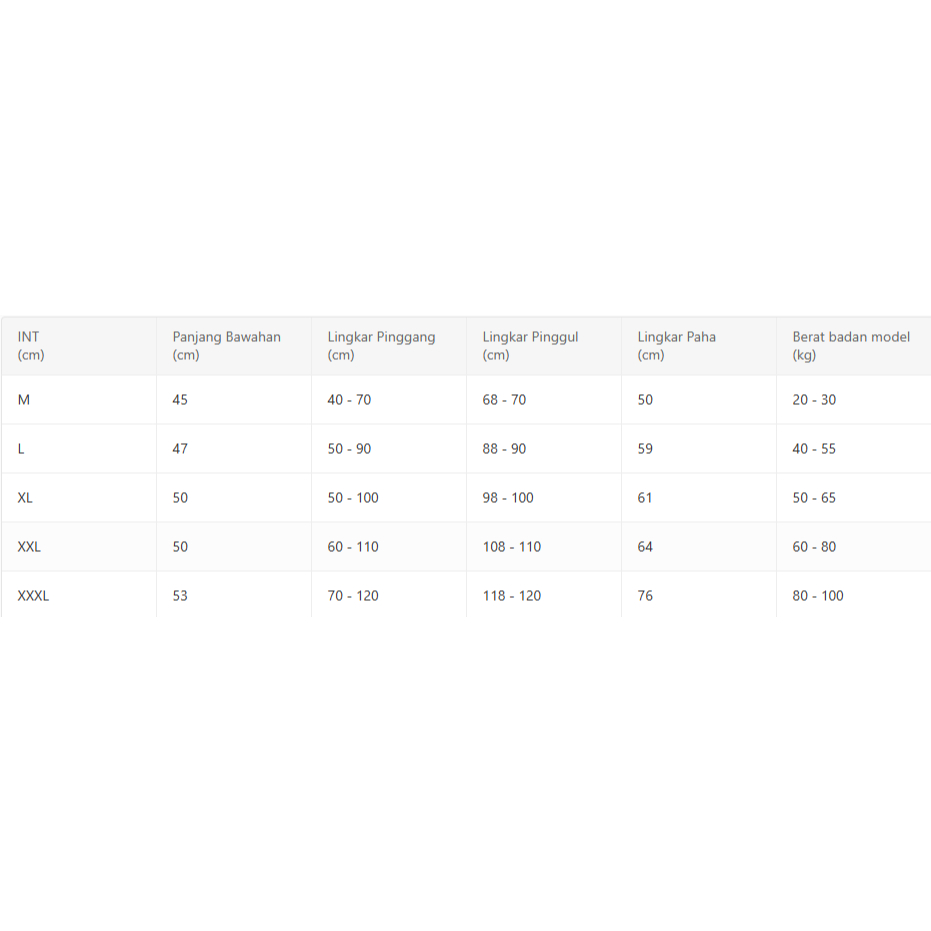Click the Berat badan model header

pos(851,346)
